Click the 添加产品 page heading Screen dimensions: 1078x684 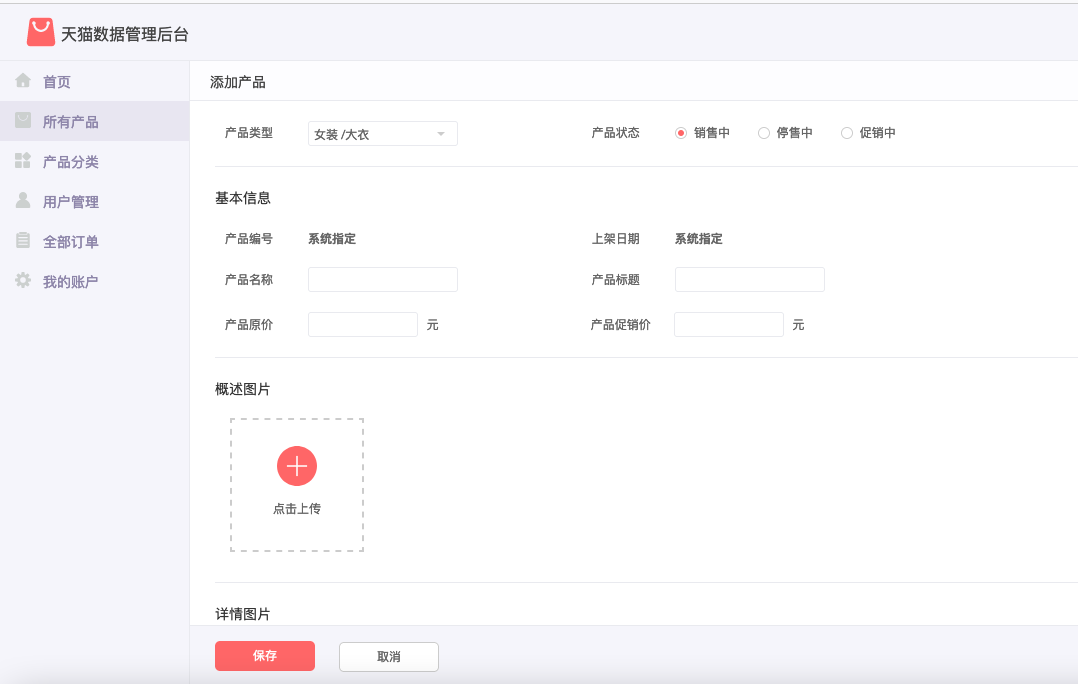[x=238, y=82]
